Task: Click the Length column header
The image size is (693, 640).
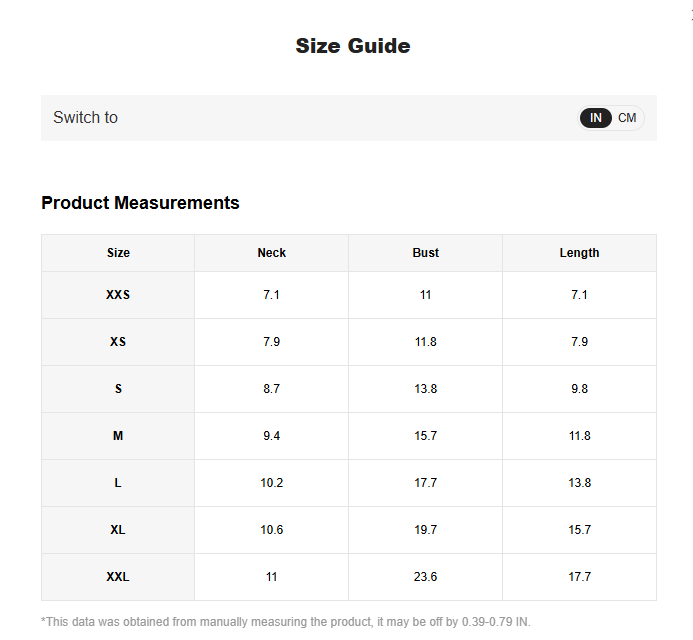Action: click(x=579, y=253)
